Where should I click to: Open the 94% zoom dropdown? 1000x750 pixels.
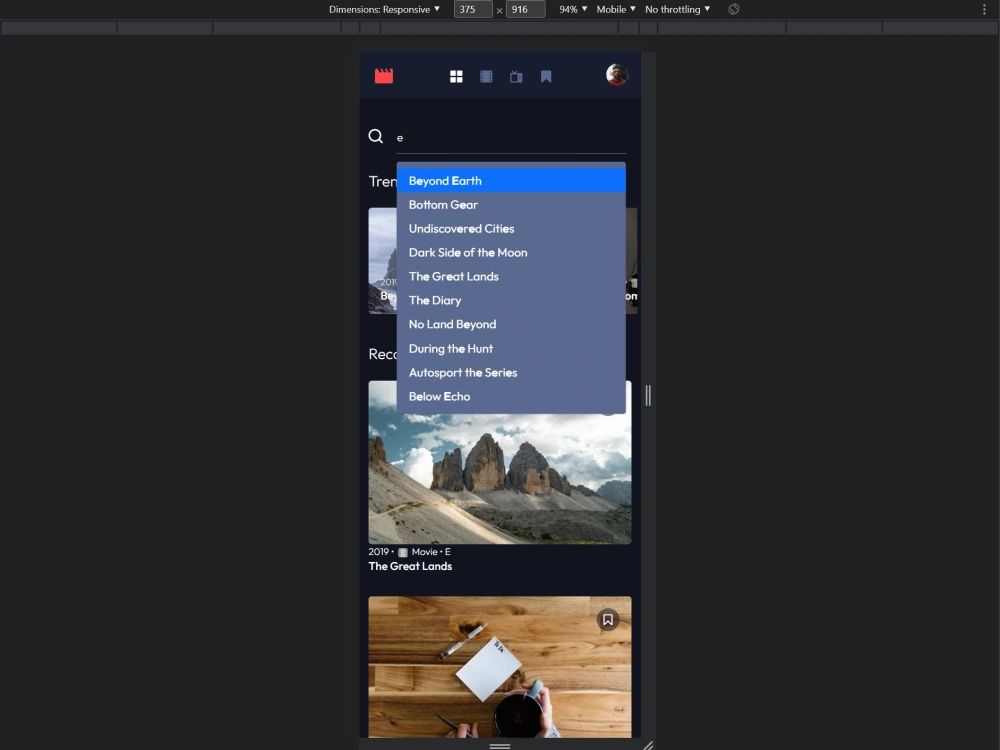573,9
